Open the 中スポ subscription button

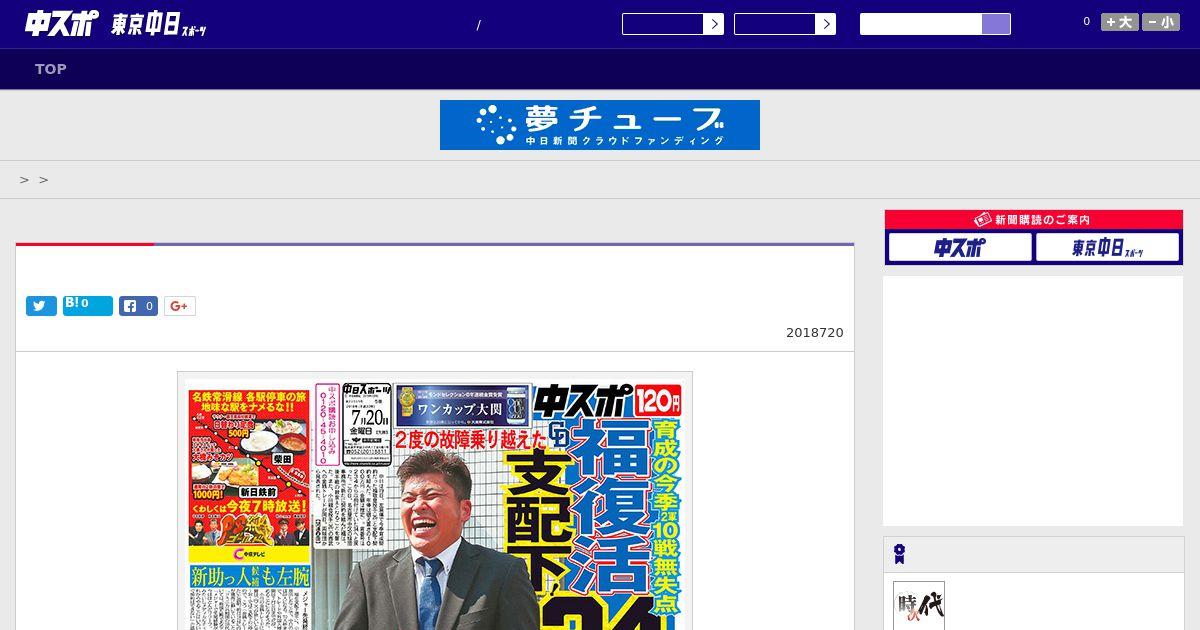(960, 247)
